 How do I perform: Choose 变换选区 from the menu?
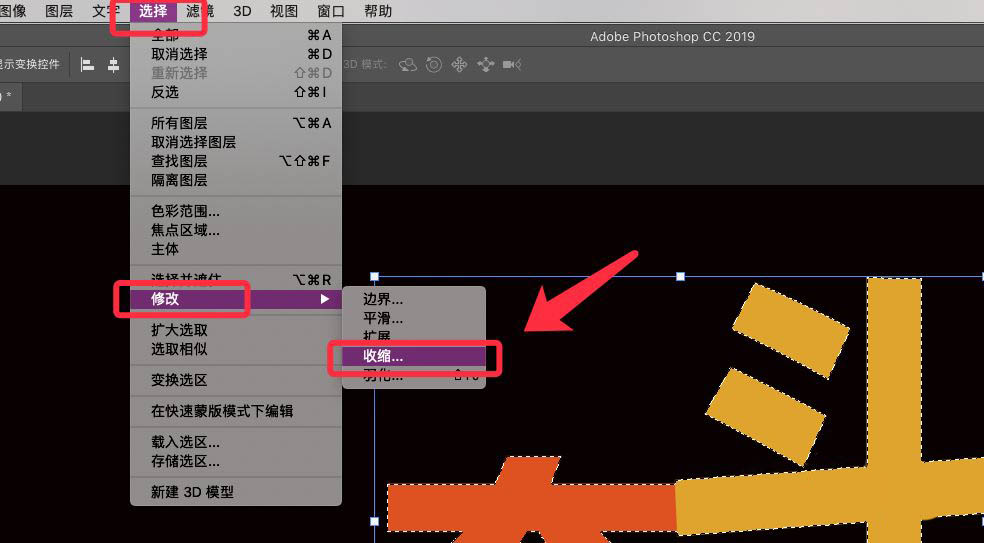(x=236, y=380)
